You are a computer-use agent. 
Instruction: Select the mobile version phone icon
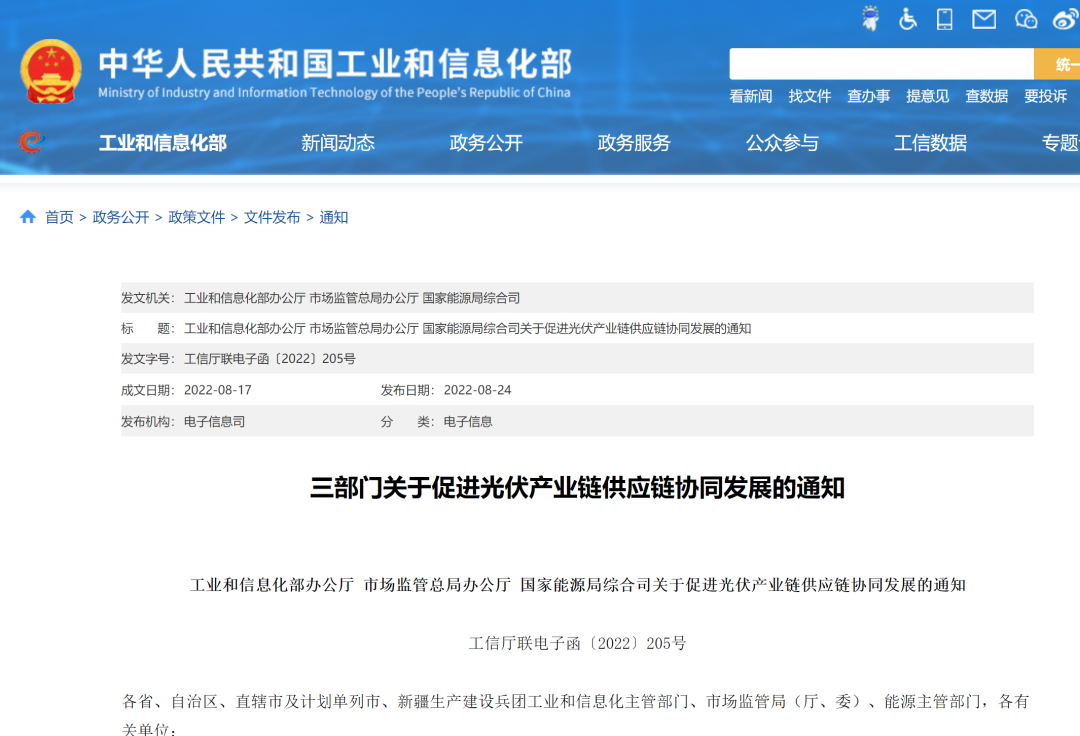[x=943, y=18]
